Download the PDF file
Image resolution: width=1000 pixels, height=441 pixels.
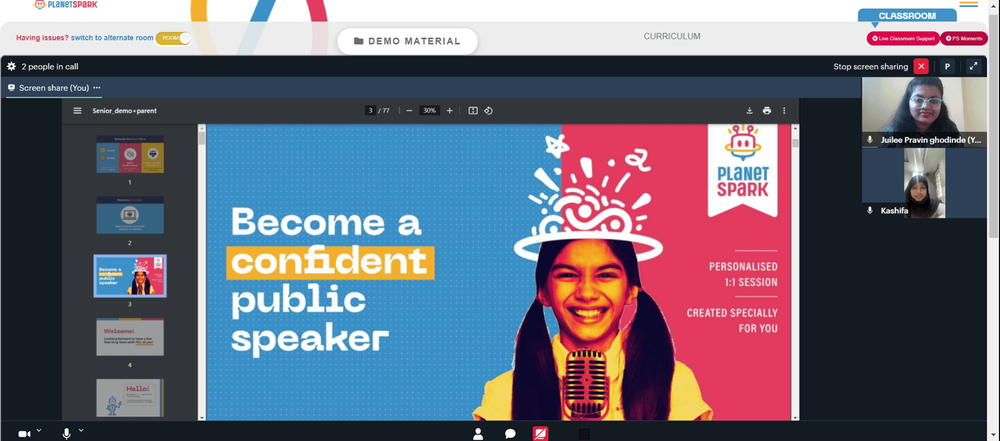click(x=749, y=110)
